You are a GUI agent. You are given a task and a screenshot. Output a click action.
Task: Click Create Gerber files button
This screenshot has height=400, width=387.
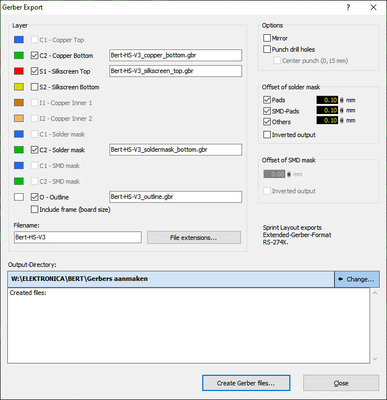click(246, 383)
